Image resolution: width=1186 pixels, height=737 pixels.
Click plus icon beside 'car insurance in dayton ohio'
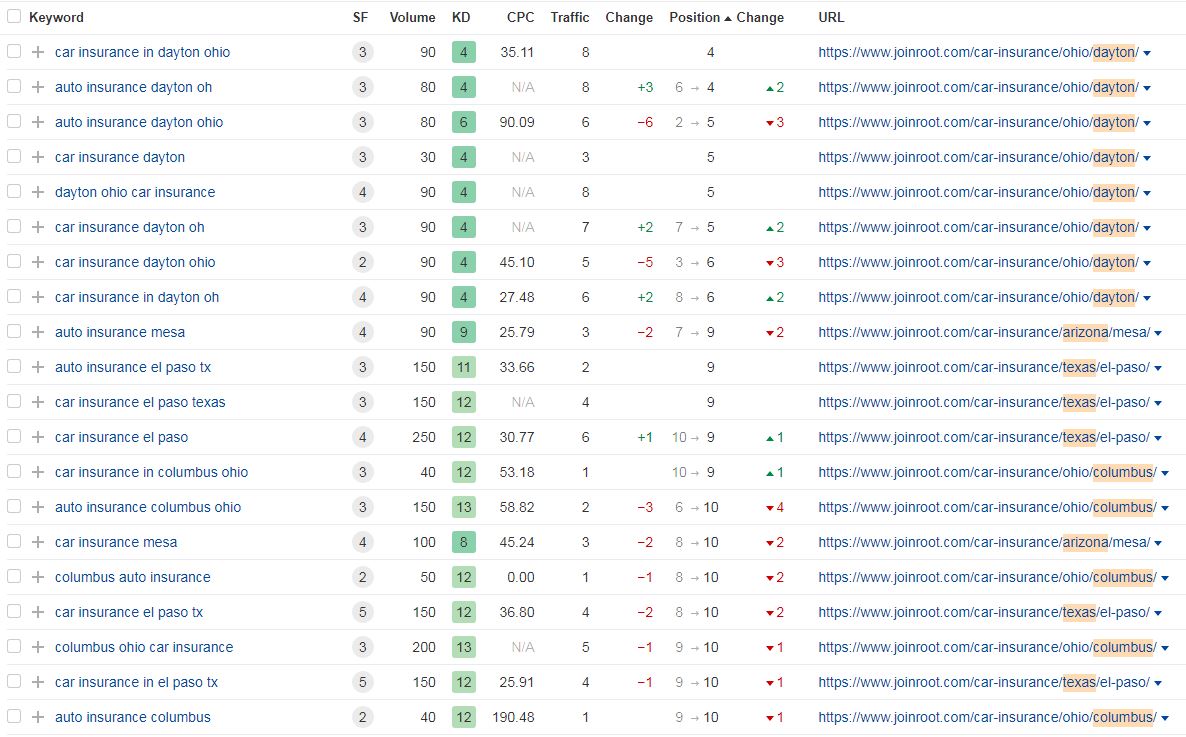click(38, 52)
